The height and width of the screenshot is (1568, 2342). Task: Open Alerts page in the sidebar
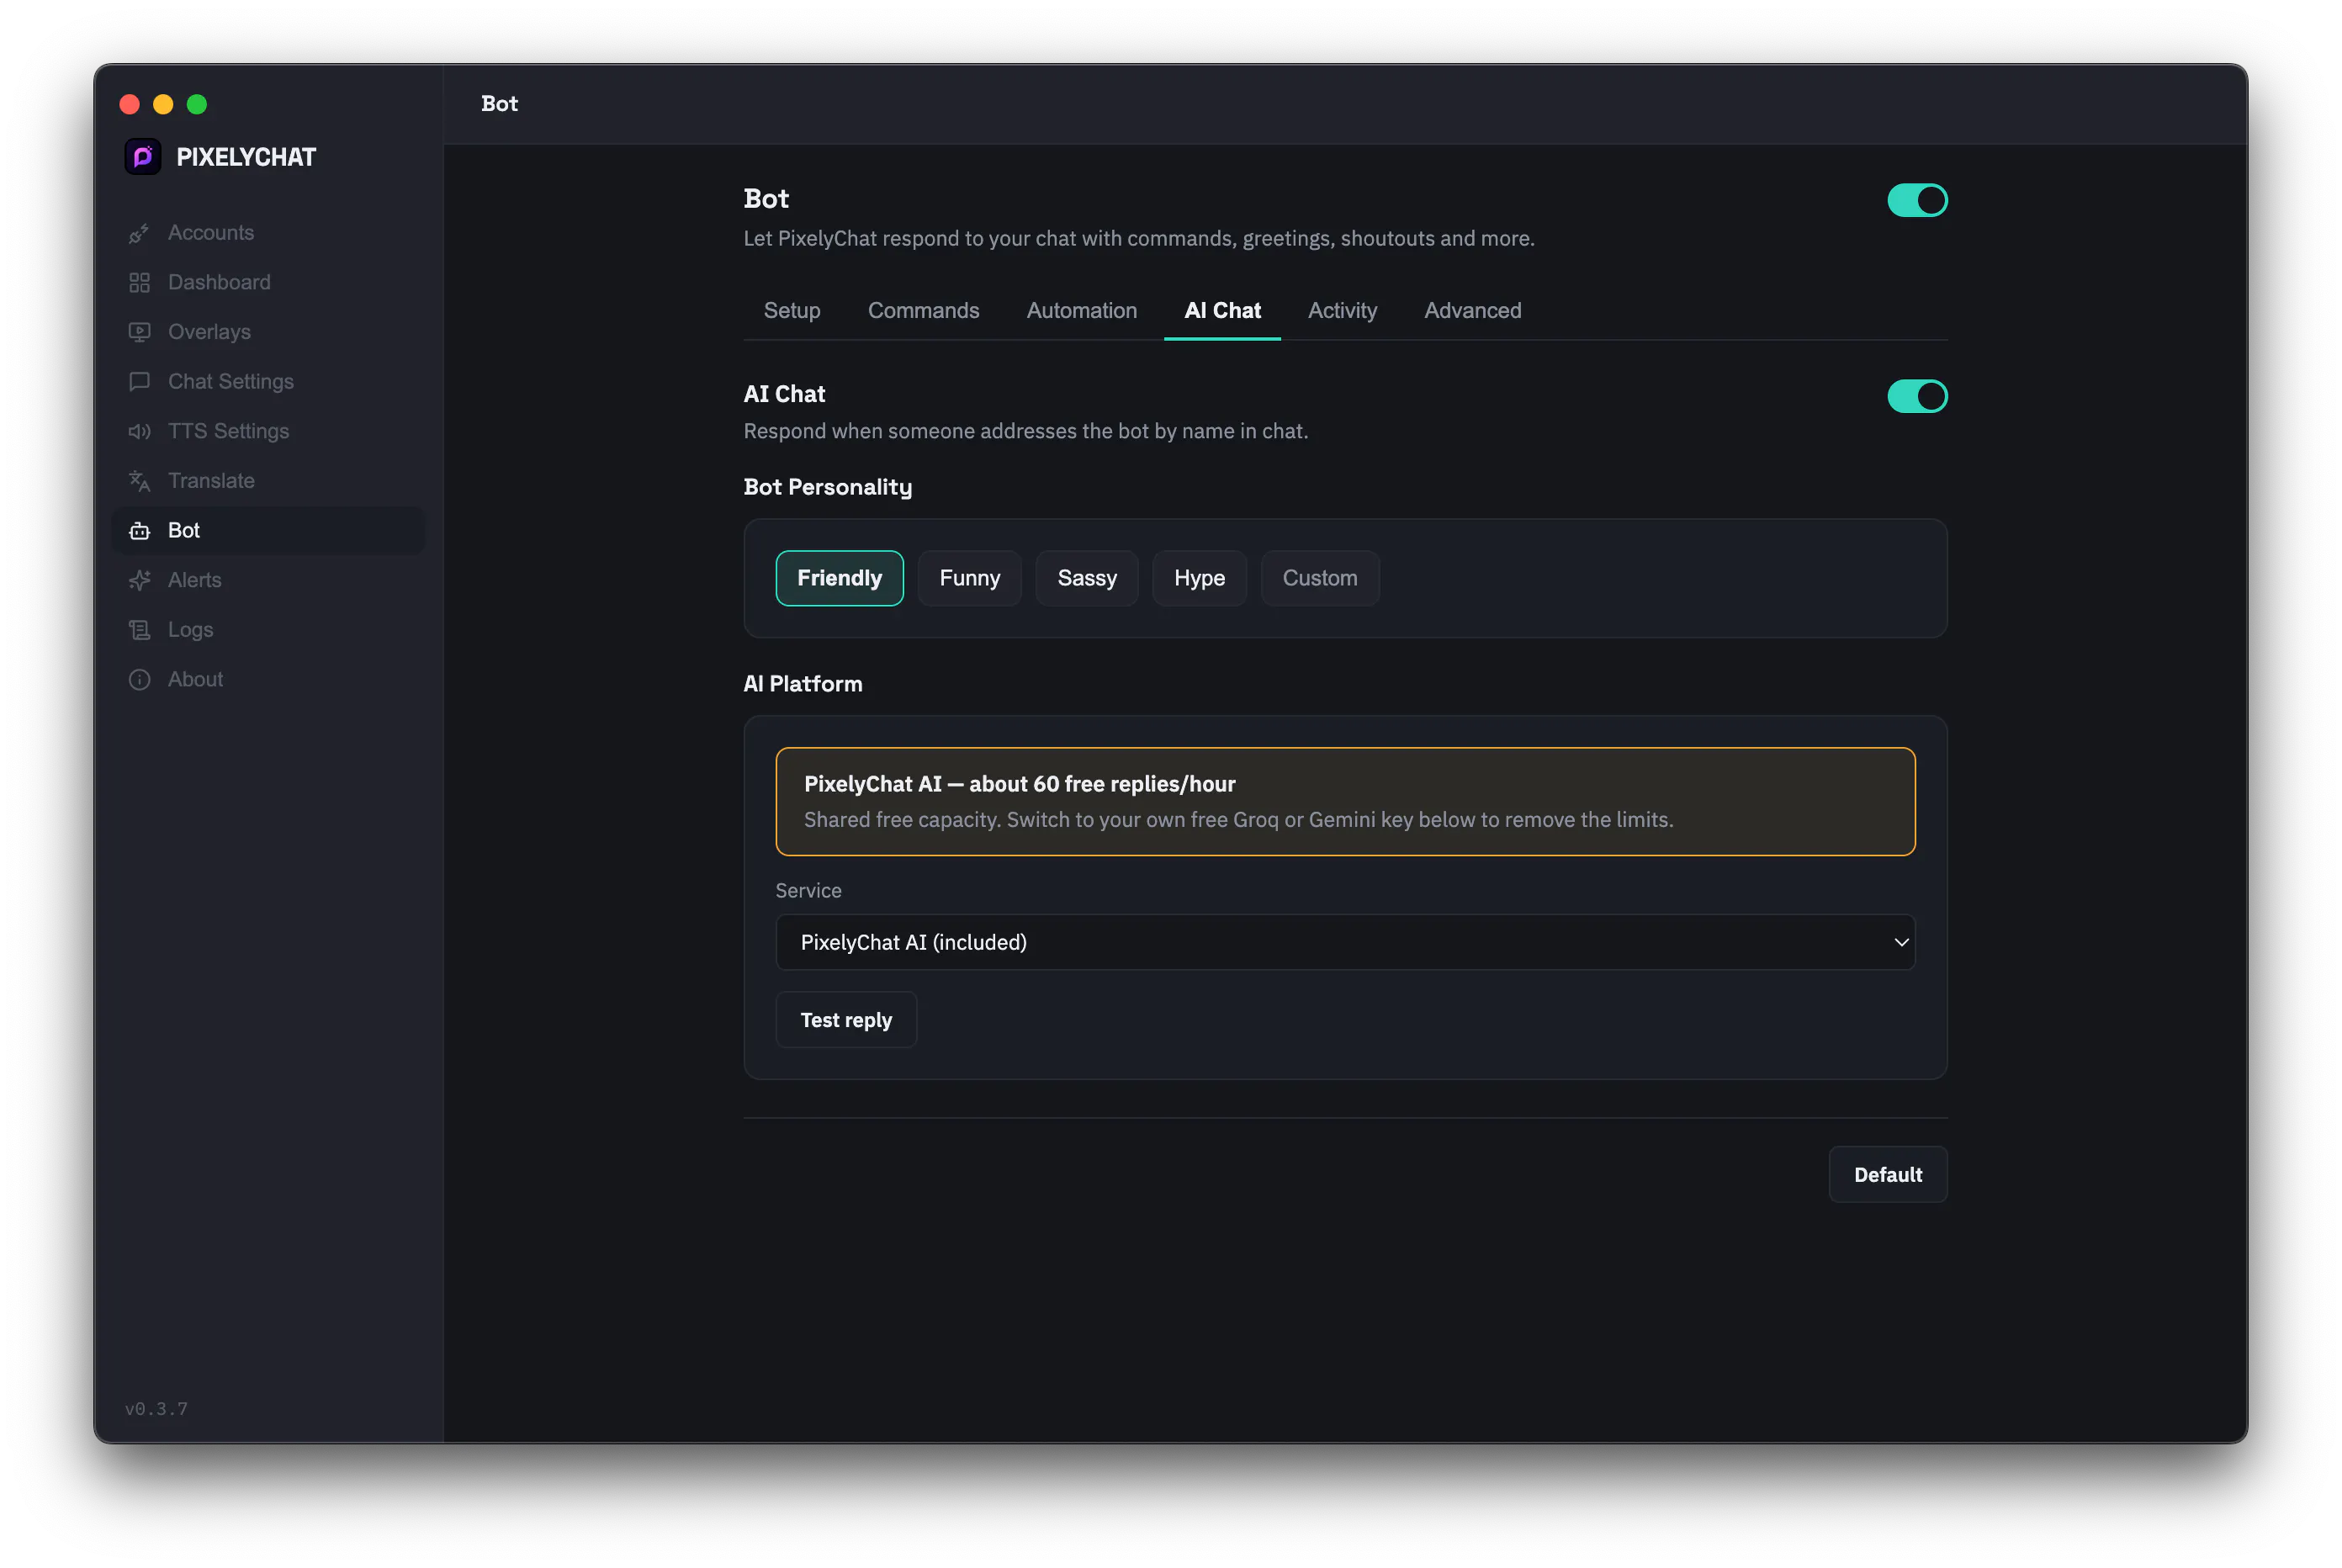coord(268,580)
